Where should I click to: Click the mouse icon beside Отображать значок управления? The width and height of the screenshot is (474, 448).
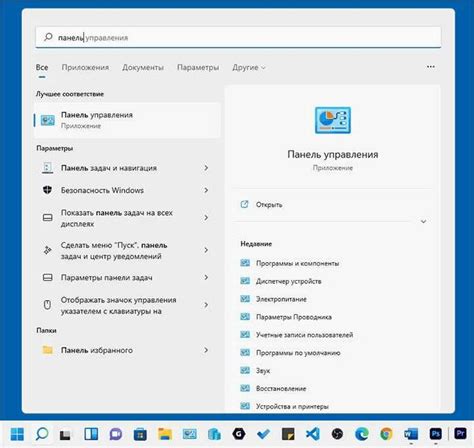47,305
